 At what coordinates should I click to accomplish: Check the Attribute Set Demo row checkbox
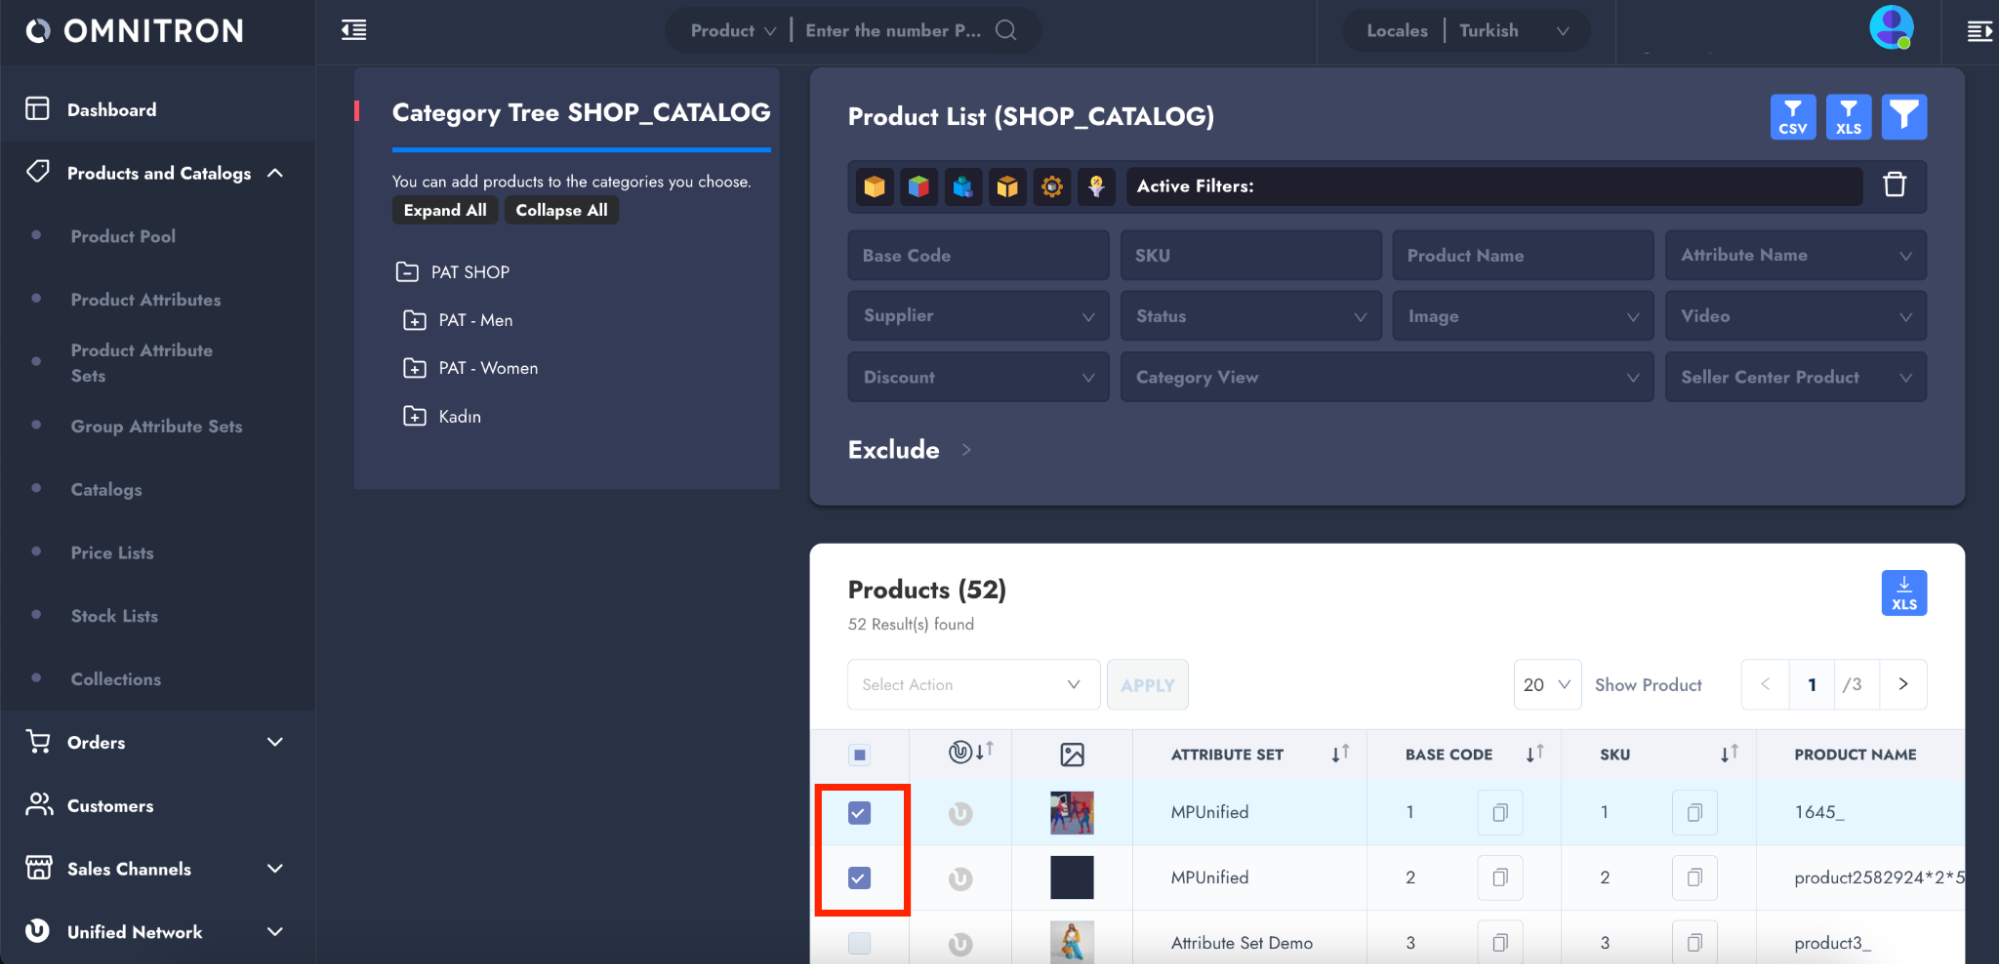(859, 943)
